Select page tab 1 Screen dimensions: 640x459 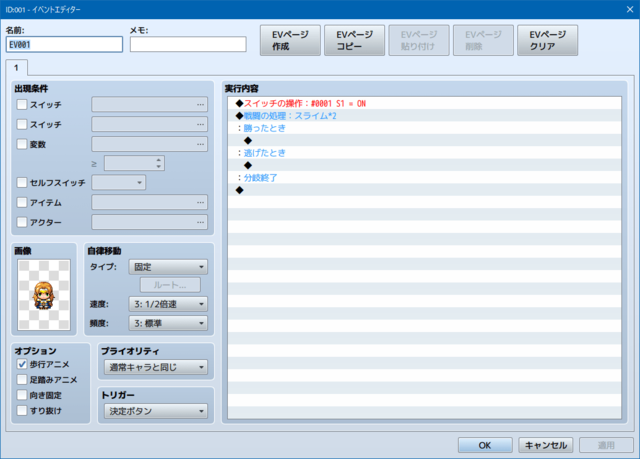[16, 68]
